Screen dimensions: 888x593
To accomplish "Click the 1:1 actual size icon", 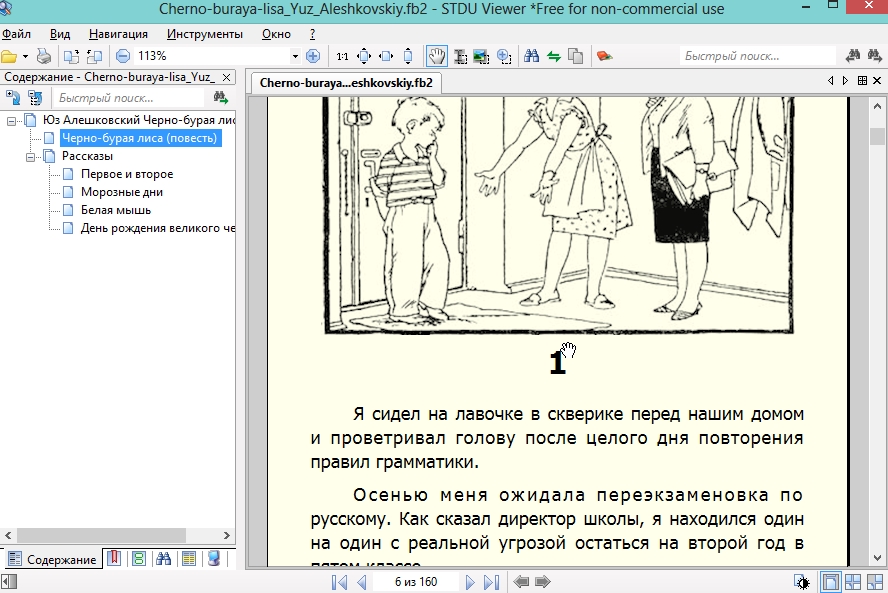I will tap(344, 57).
